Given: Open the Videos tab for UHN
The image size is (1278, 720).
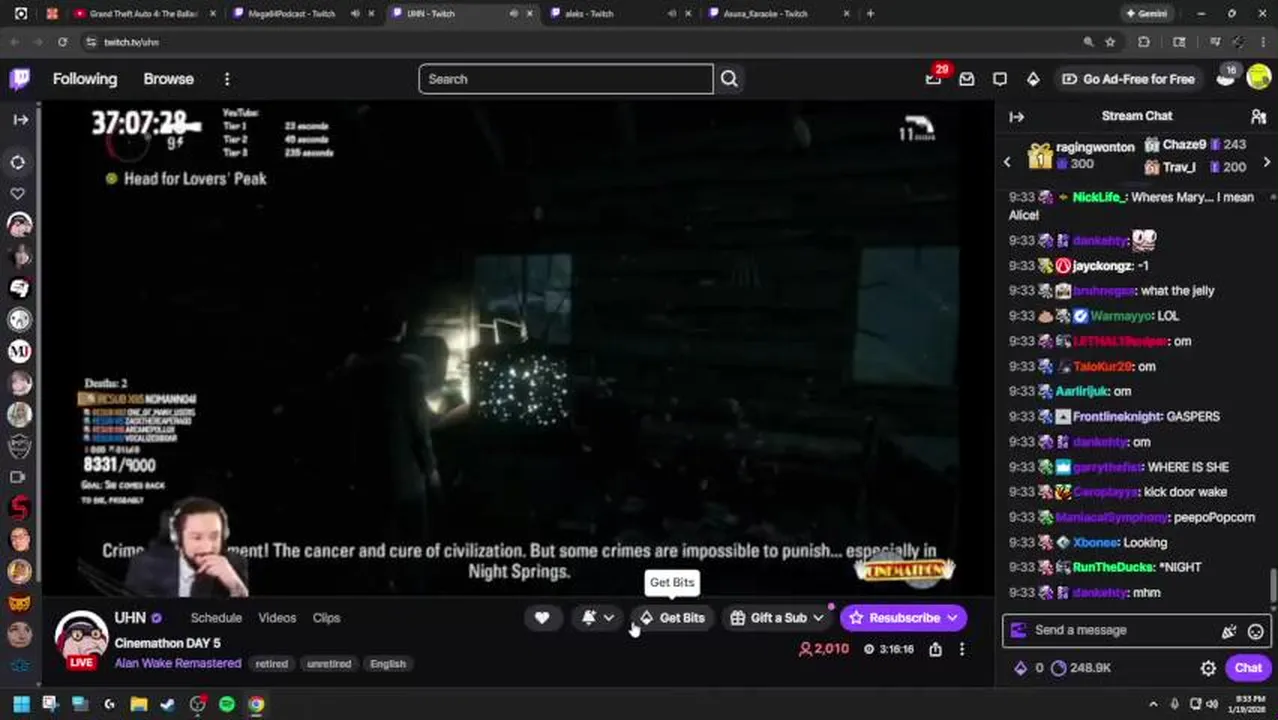Looking at the screenshot, I should (x=277, y=618).
